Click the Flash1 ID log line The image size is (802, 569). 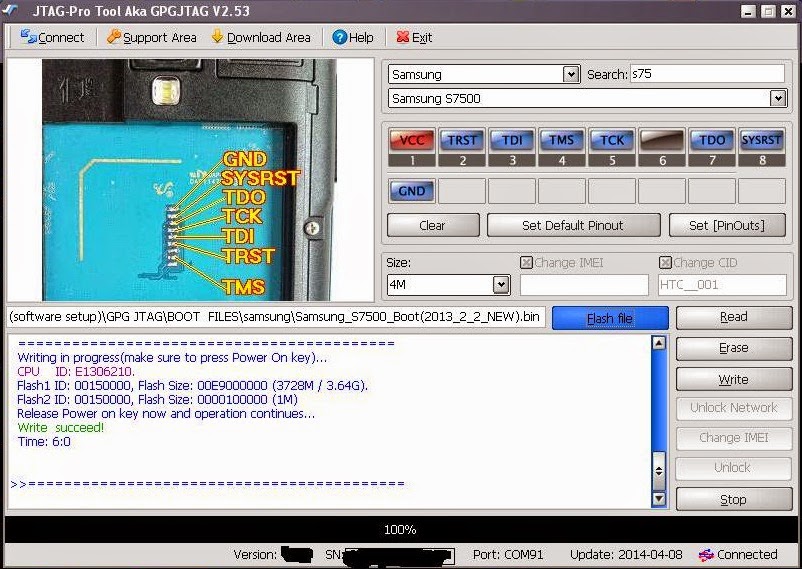192,385
